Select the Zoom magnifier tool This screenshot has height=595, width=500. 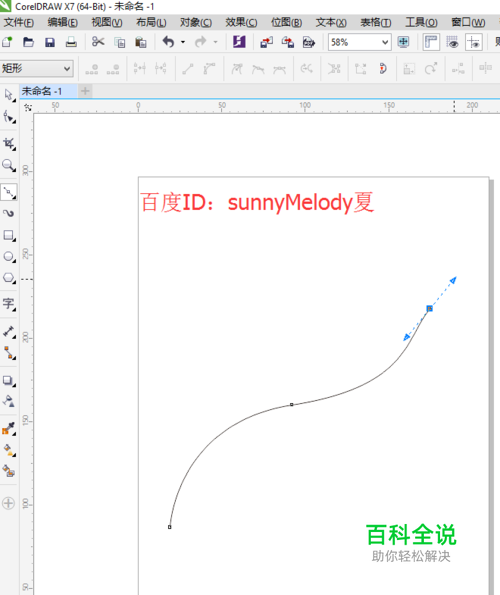(x=9, y=165)
